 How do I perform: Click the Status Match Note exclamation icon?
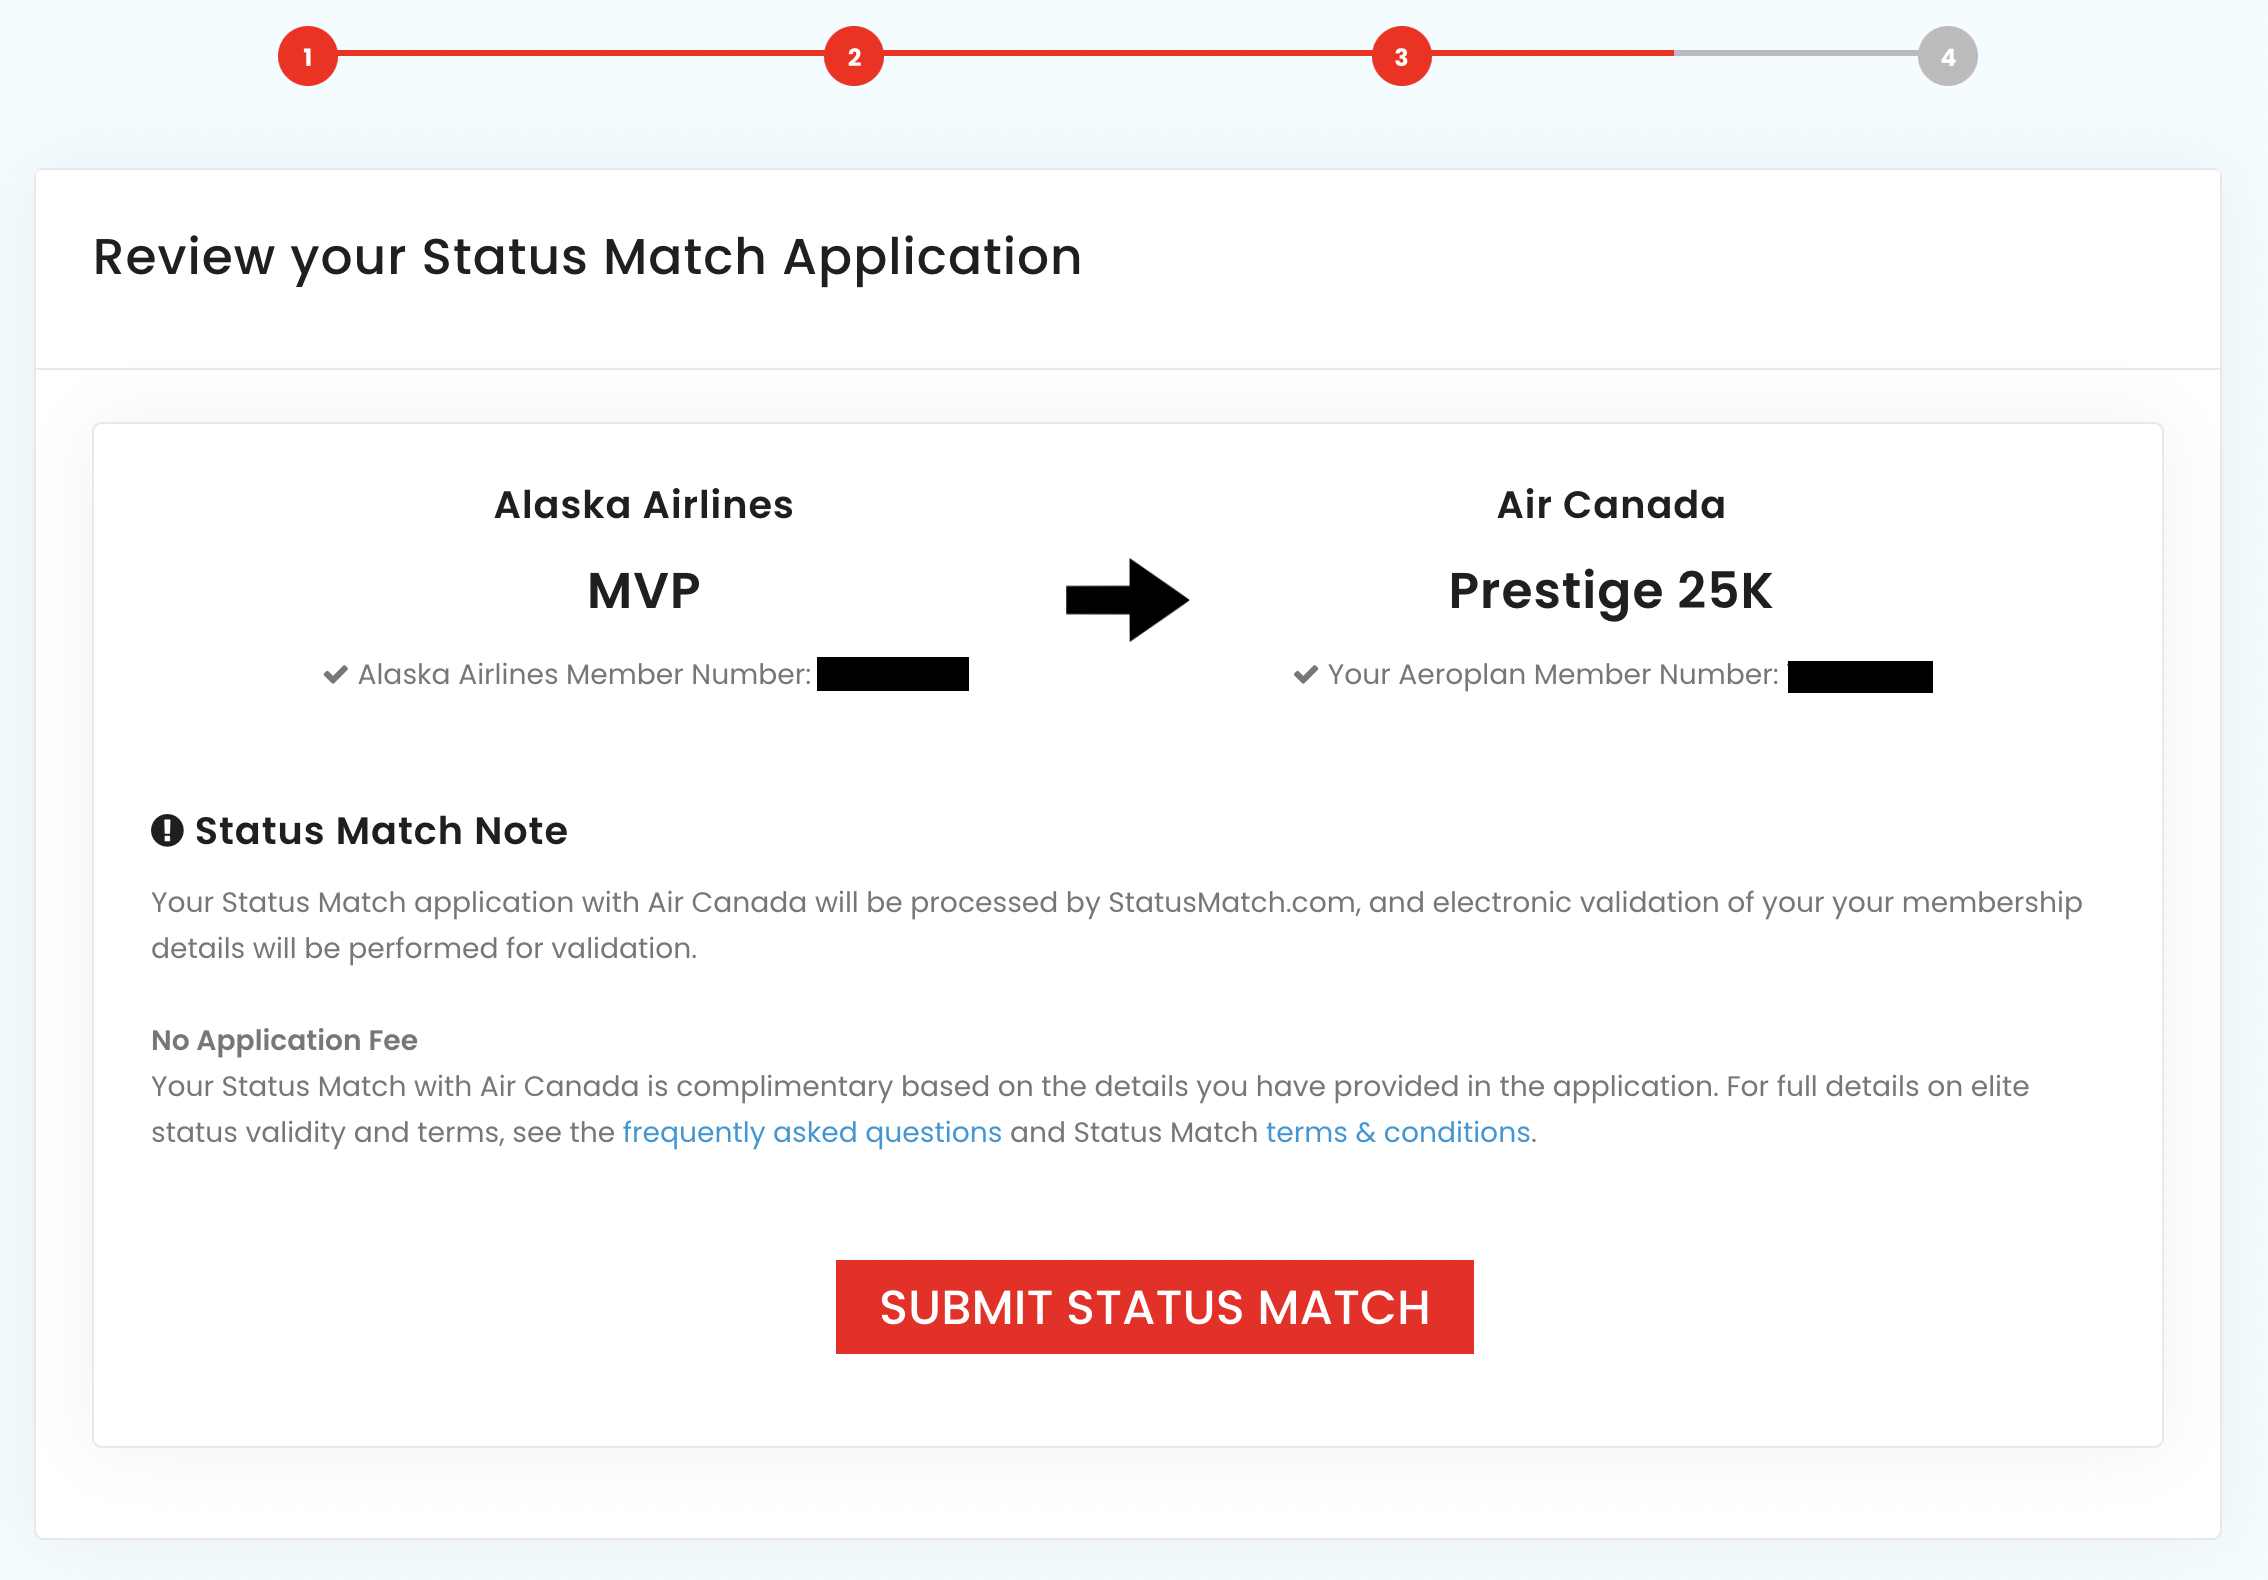[167, 830]
